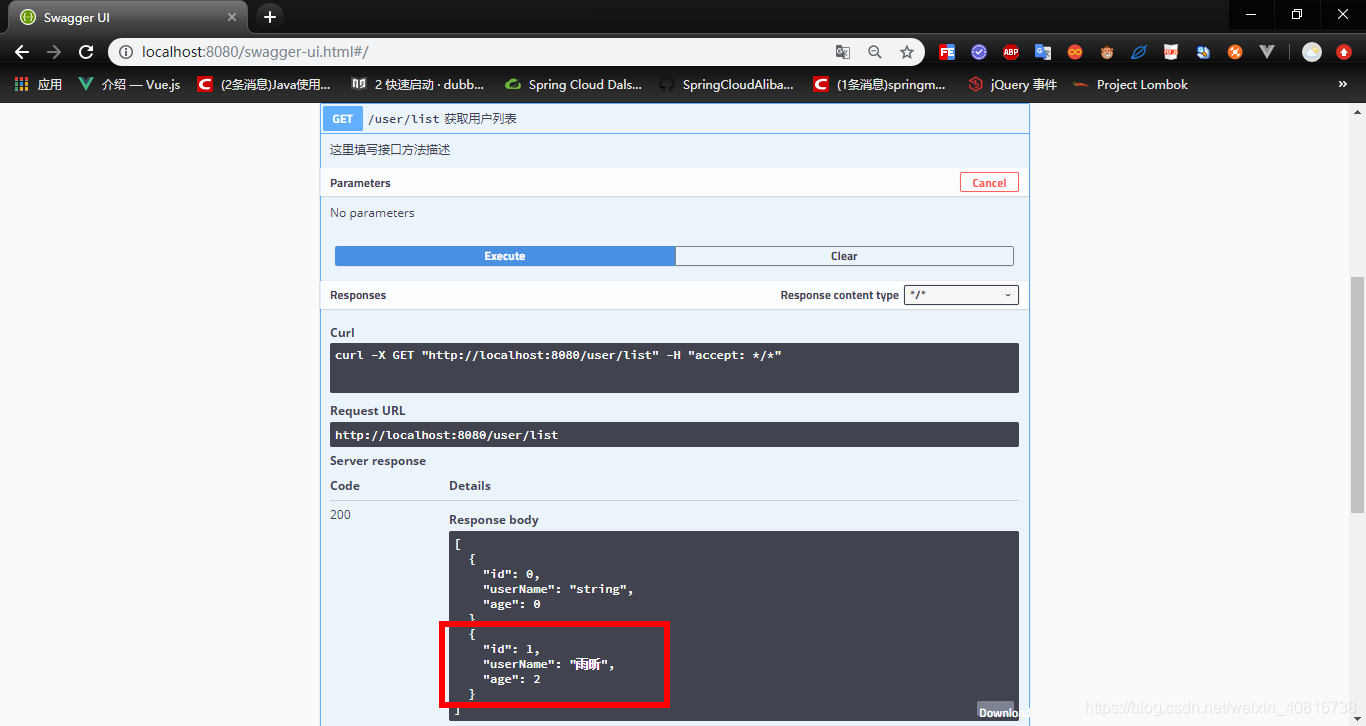The image size is (1366, 726).
Task: Click the "age": 2 line in response
Action: (512, 679)
